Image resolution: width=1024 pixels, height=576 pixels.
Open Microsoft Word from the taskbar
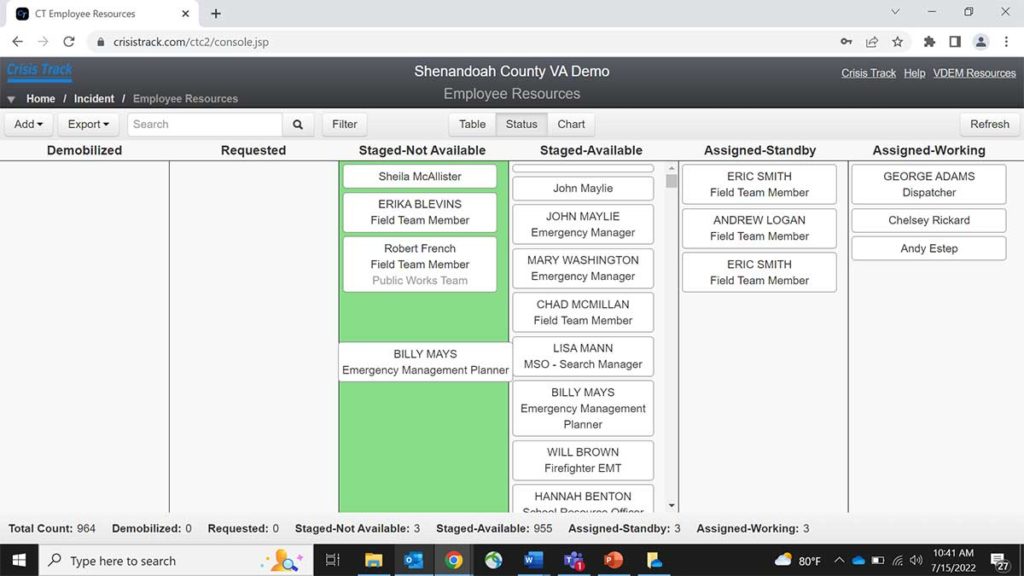[533, 560]
